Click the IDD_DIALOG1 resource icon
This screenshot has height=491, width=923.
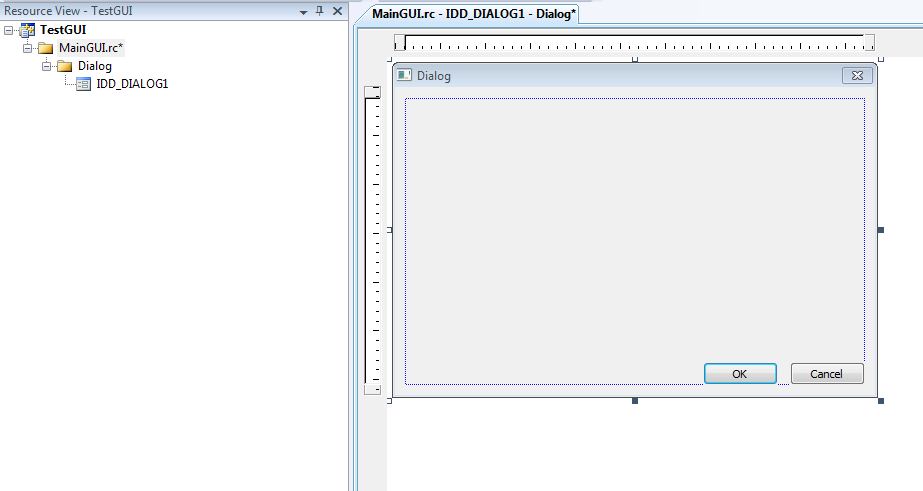pyautogui.click(x=84, y=84)
